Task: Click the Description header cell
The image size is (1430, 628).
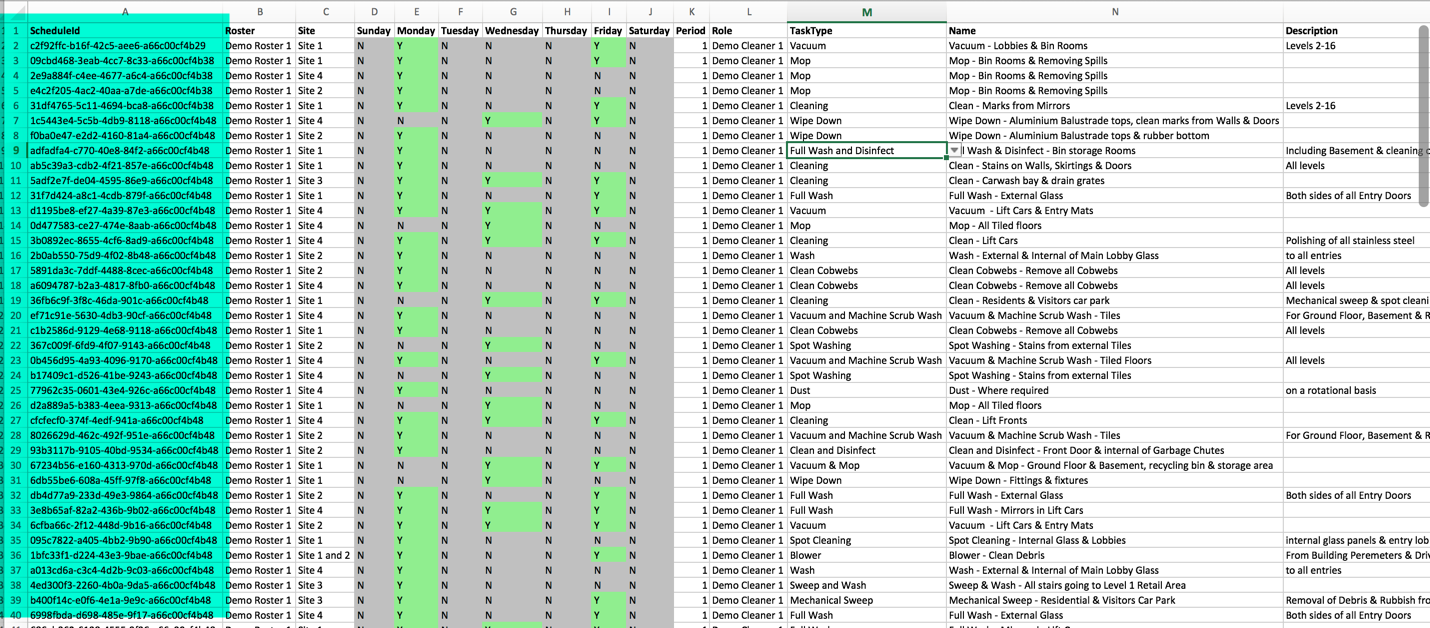Action: coord(1355,31)
